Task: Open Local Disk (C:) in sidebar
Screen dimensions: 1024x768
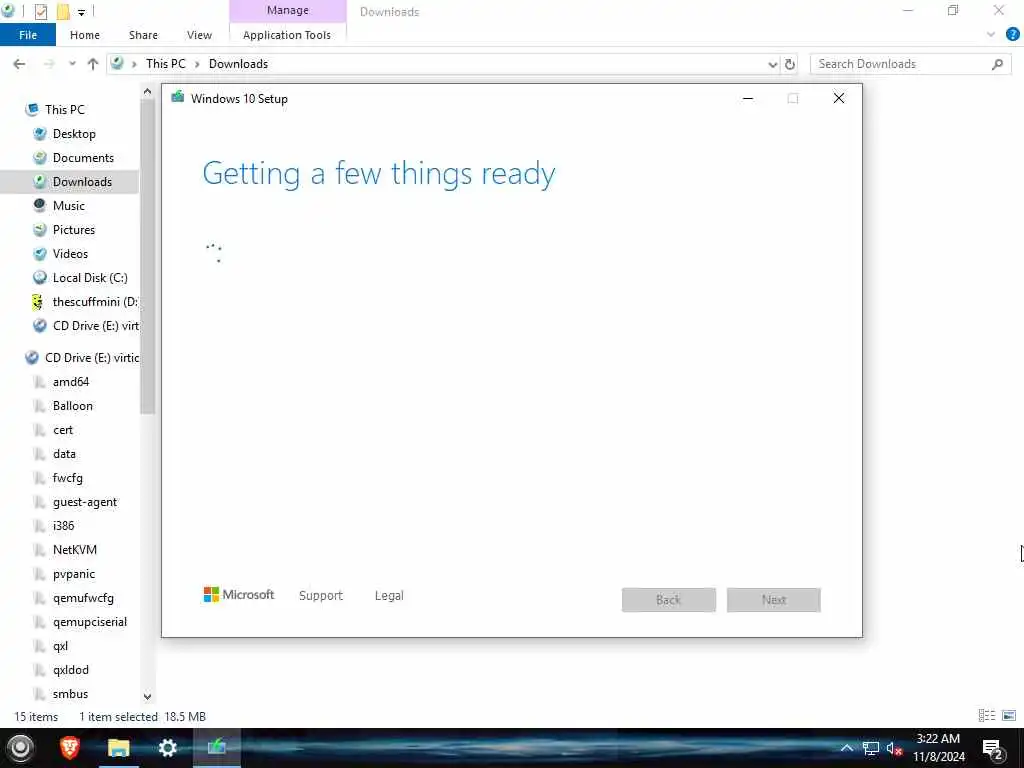Action: [90, 278]
